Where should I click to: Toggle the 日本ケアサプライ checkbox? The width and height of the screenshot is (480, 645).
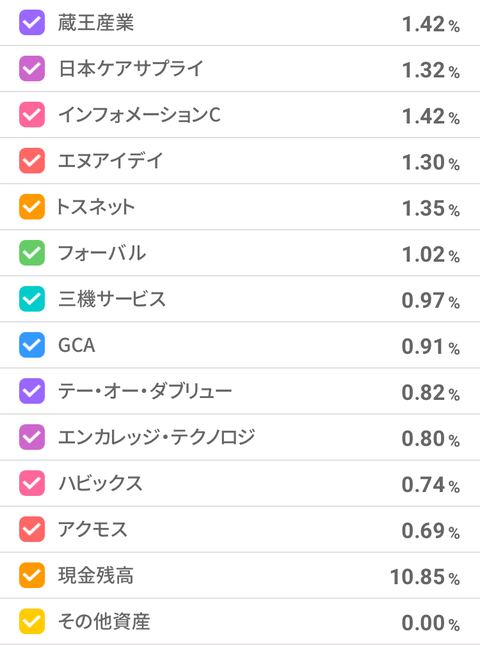click(32, 69)
